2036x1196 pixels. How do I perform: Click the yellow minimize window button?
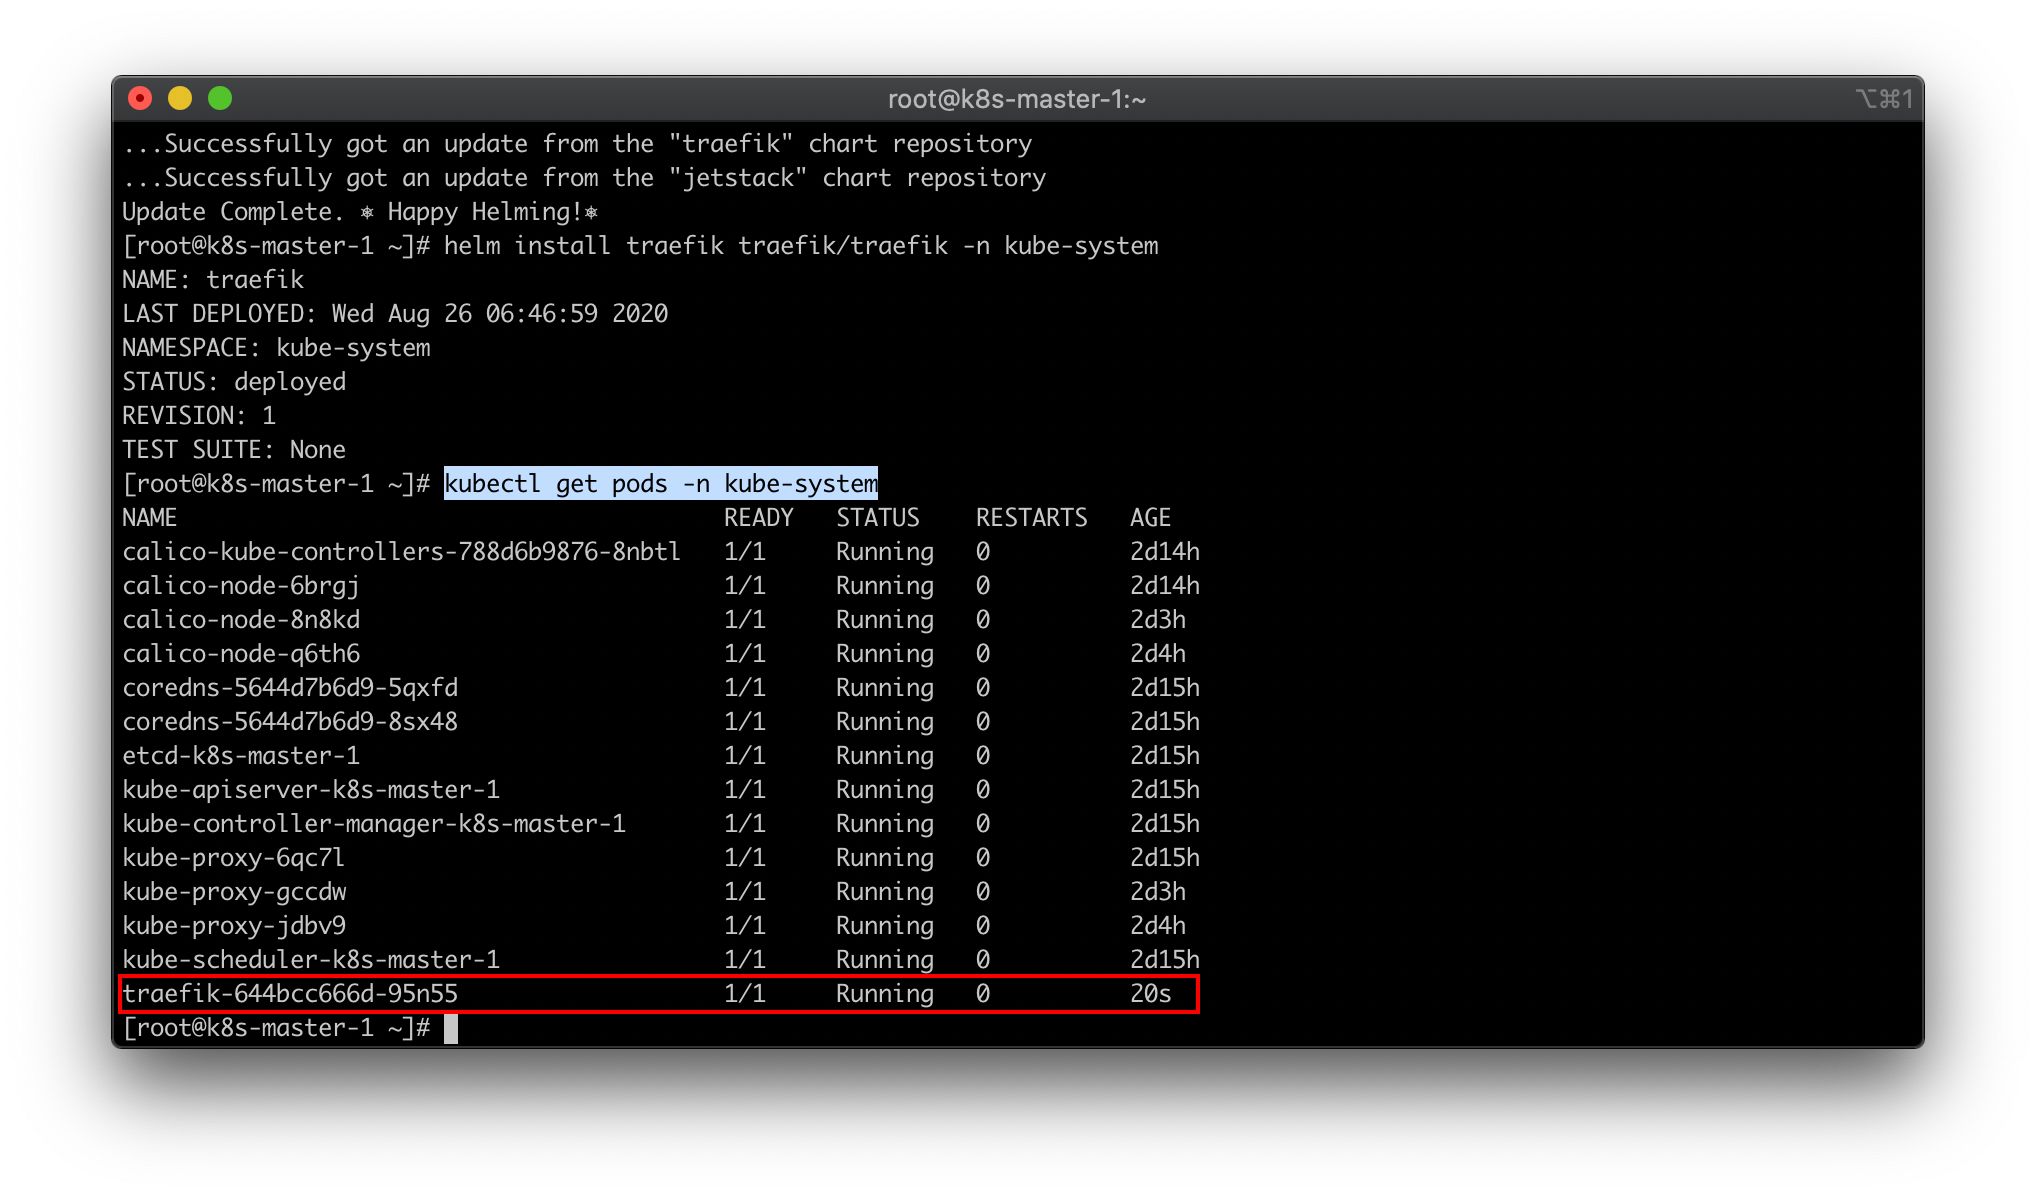pyautogui.click(x=180, y=98)
